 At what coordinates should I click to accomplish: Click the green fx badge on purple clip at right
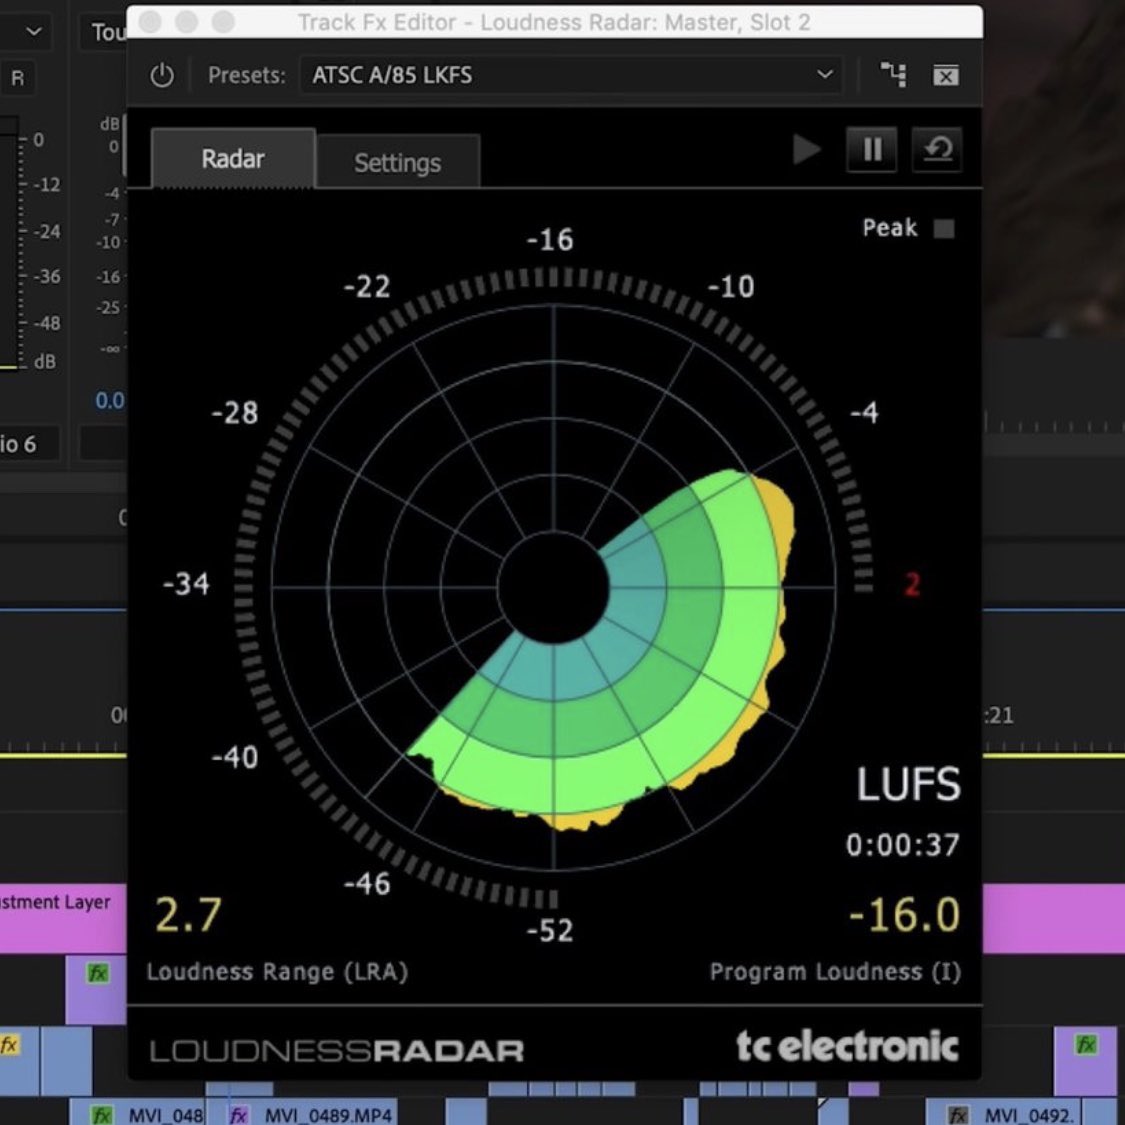[x=1086, y=1045]
